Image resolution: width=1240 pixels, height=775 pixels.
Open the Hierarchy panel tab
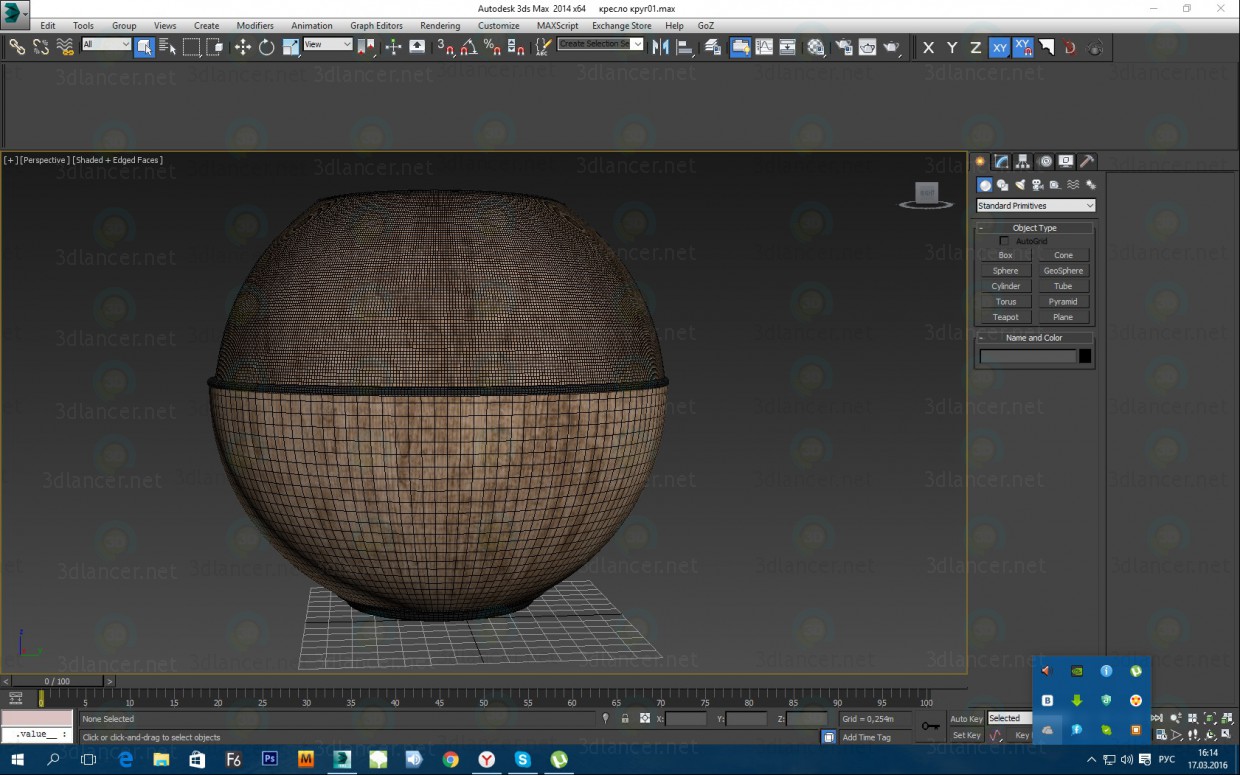[x=1023, y=161]
